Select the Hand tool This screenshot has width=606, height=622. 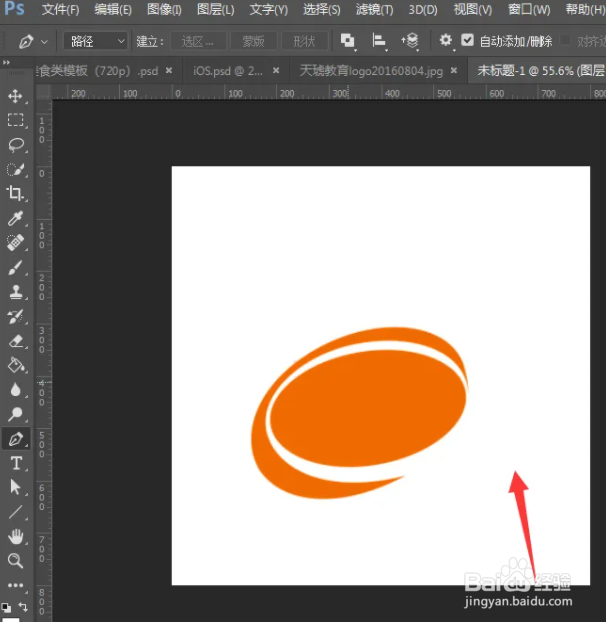point(15,536)
